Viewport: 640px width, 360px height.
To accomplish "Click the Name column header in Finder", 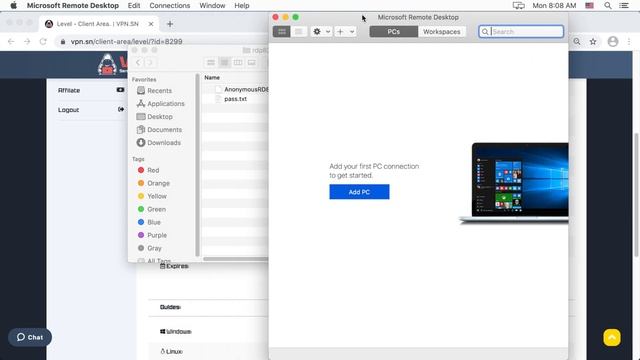I will 212,78.
